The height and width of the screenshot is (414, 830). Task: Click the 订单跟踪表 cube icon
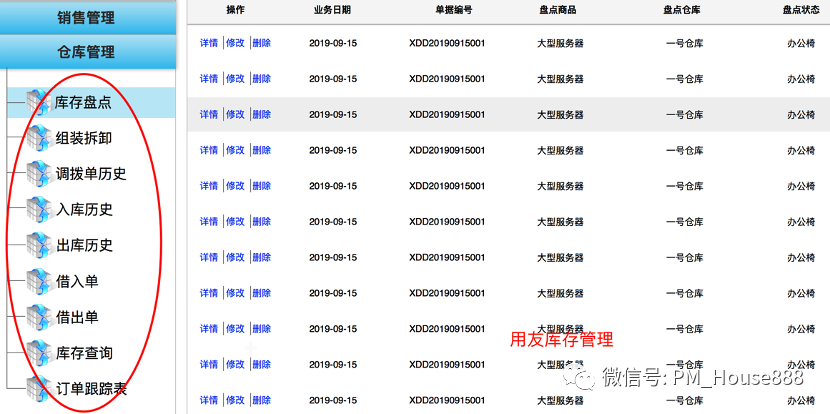pyautogui.click(x=38, y=389)
